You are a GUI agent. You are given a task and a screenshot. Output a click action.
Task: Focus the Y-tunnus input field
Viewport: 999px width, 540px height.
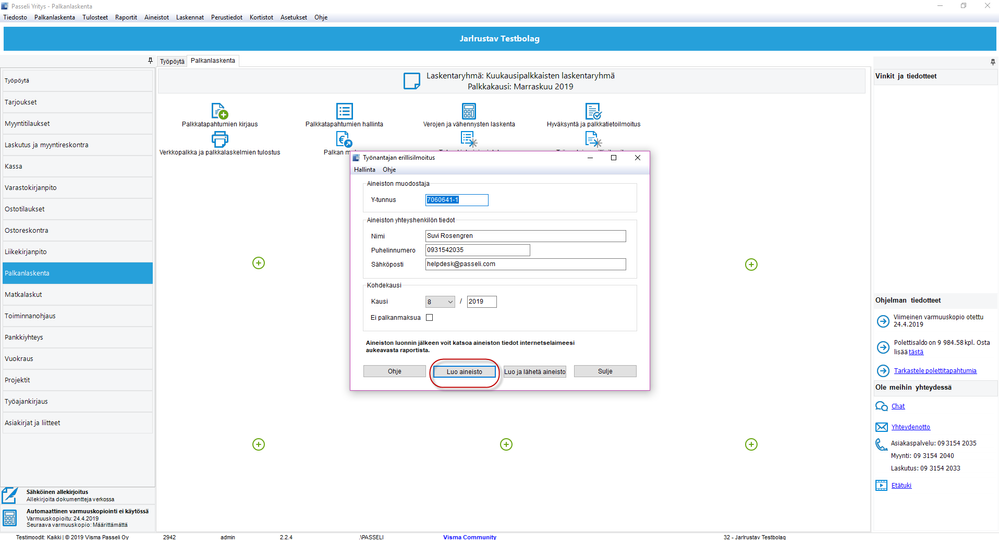[457, 200]
